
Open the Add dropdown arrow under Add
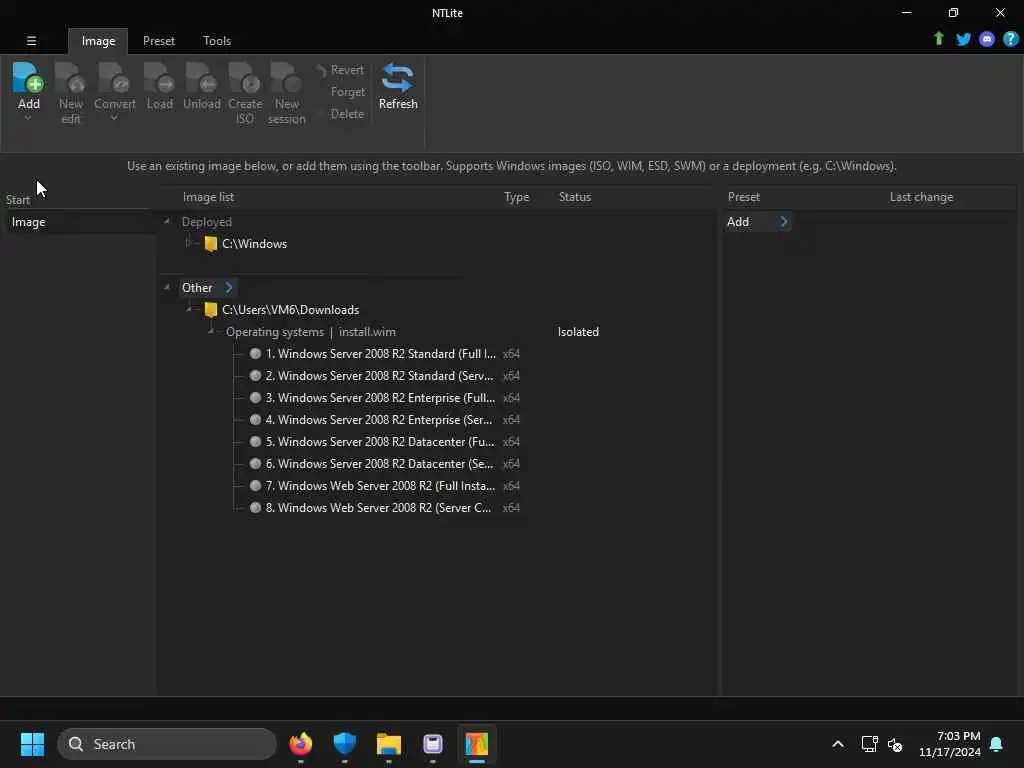point(28,118)
